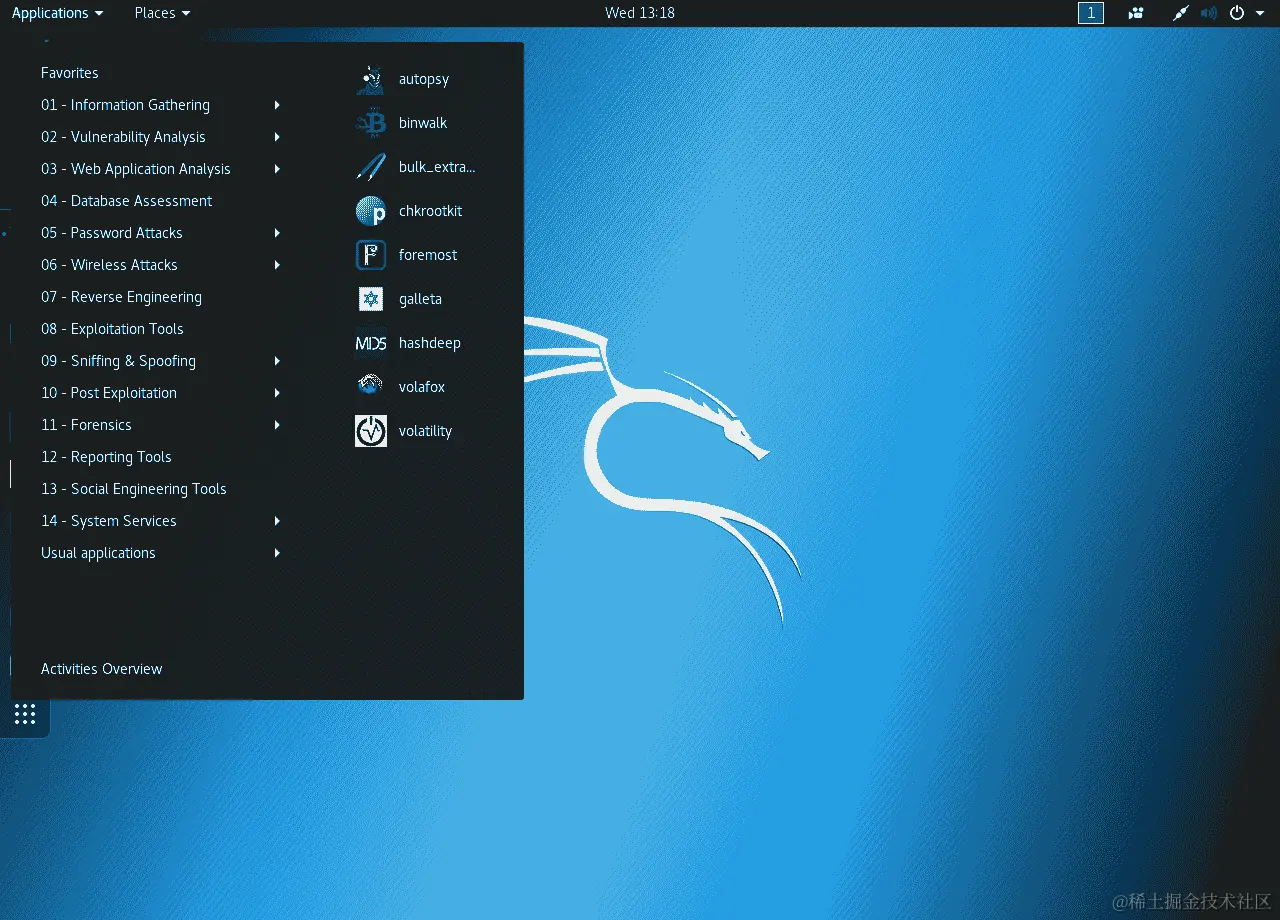Viewport: 1280px width, 920px height.
Task: Click the workspace indicator numbered 1
Action: 1091,13
